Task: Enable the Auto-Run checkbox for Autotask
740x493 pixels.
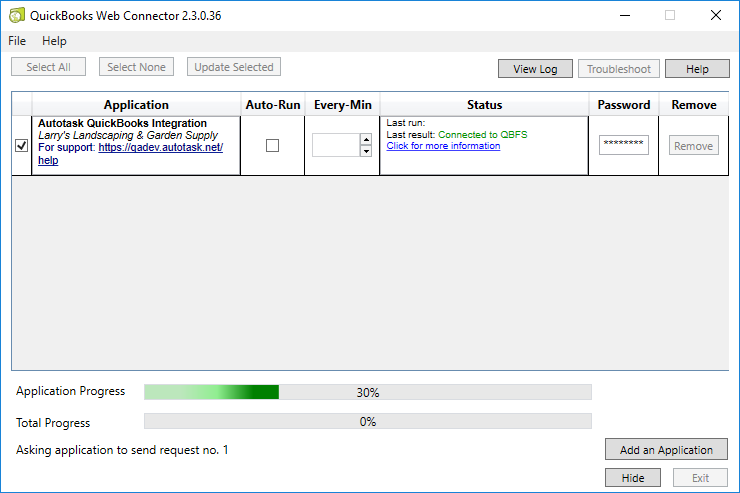Action: 272,146
